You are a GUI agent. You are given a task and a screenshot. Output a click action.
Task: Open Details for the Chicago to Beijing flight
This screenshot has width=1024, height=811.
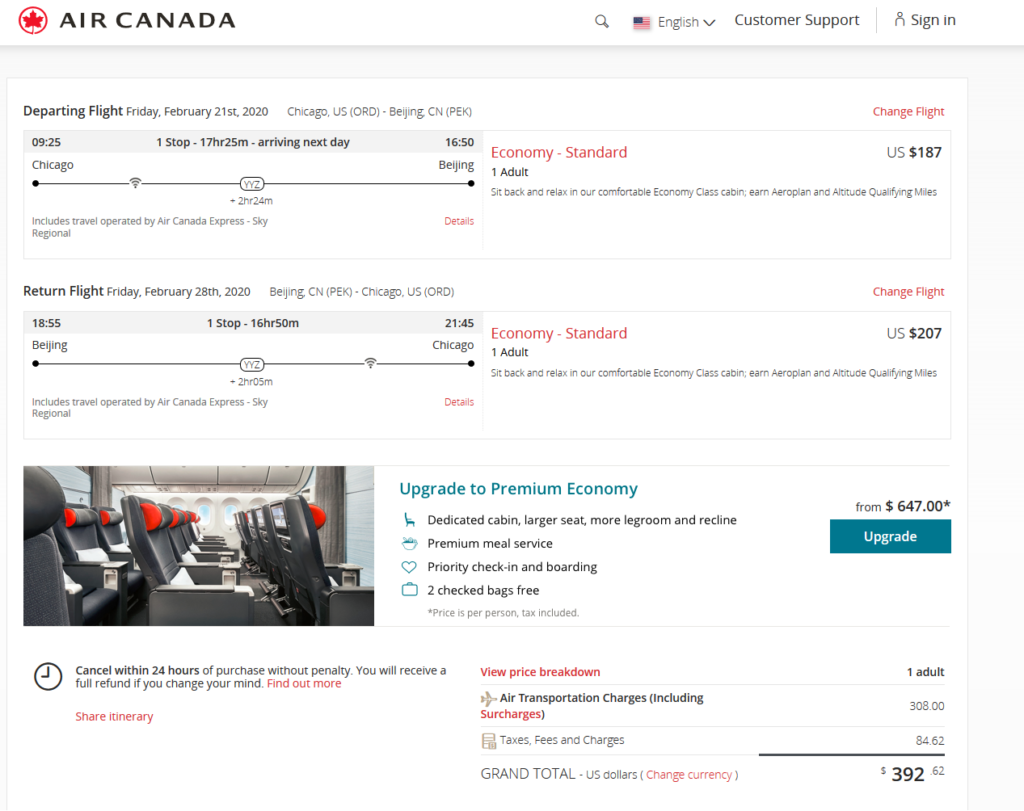[459, 221]
